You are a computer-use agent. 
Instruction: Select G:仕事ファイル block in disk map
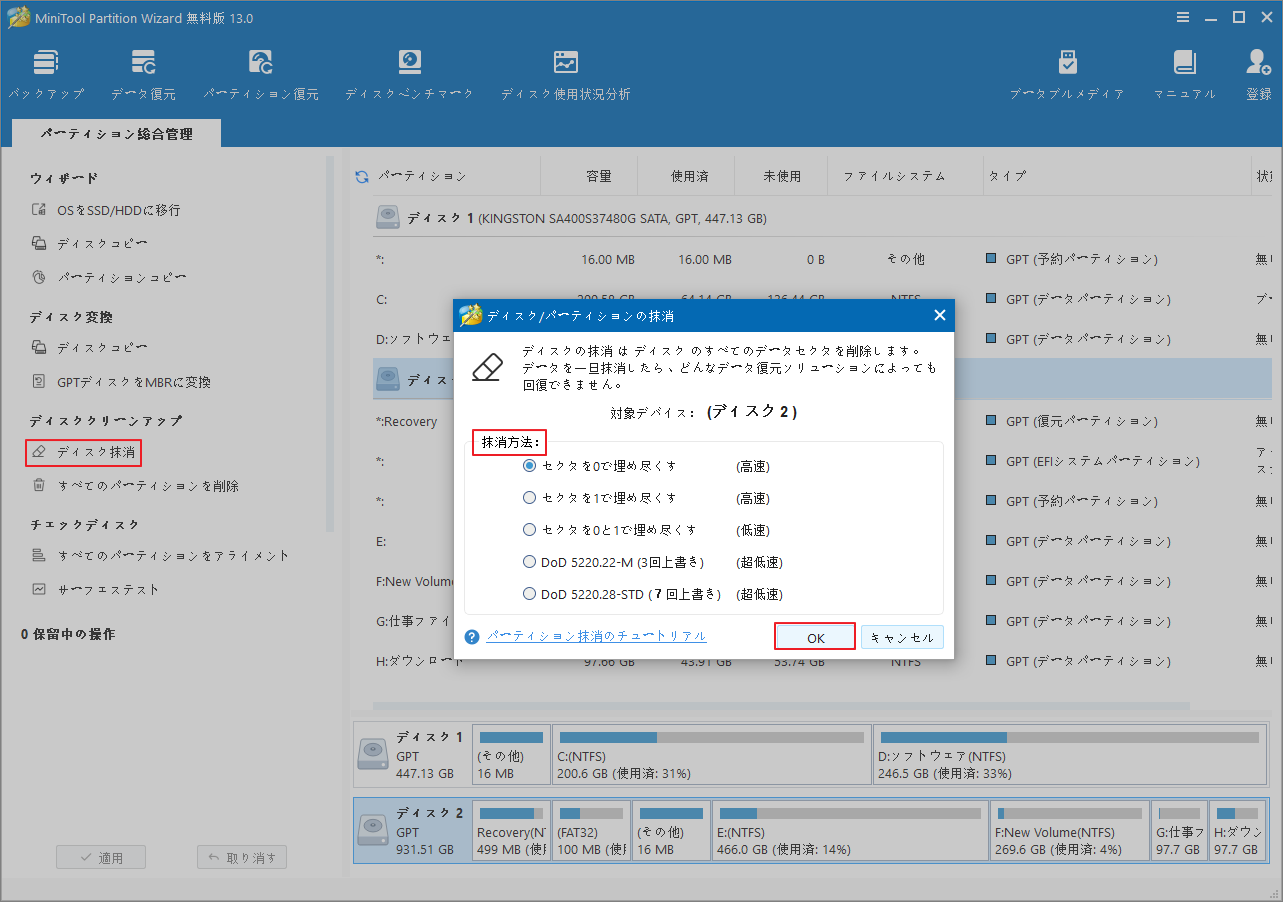pyautogui.click(x=1178, y=831)
